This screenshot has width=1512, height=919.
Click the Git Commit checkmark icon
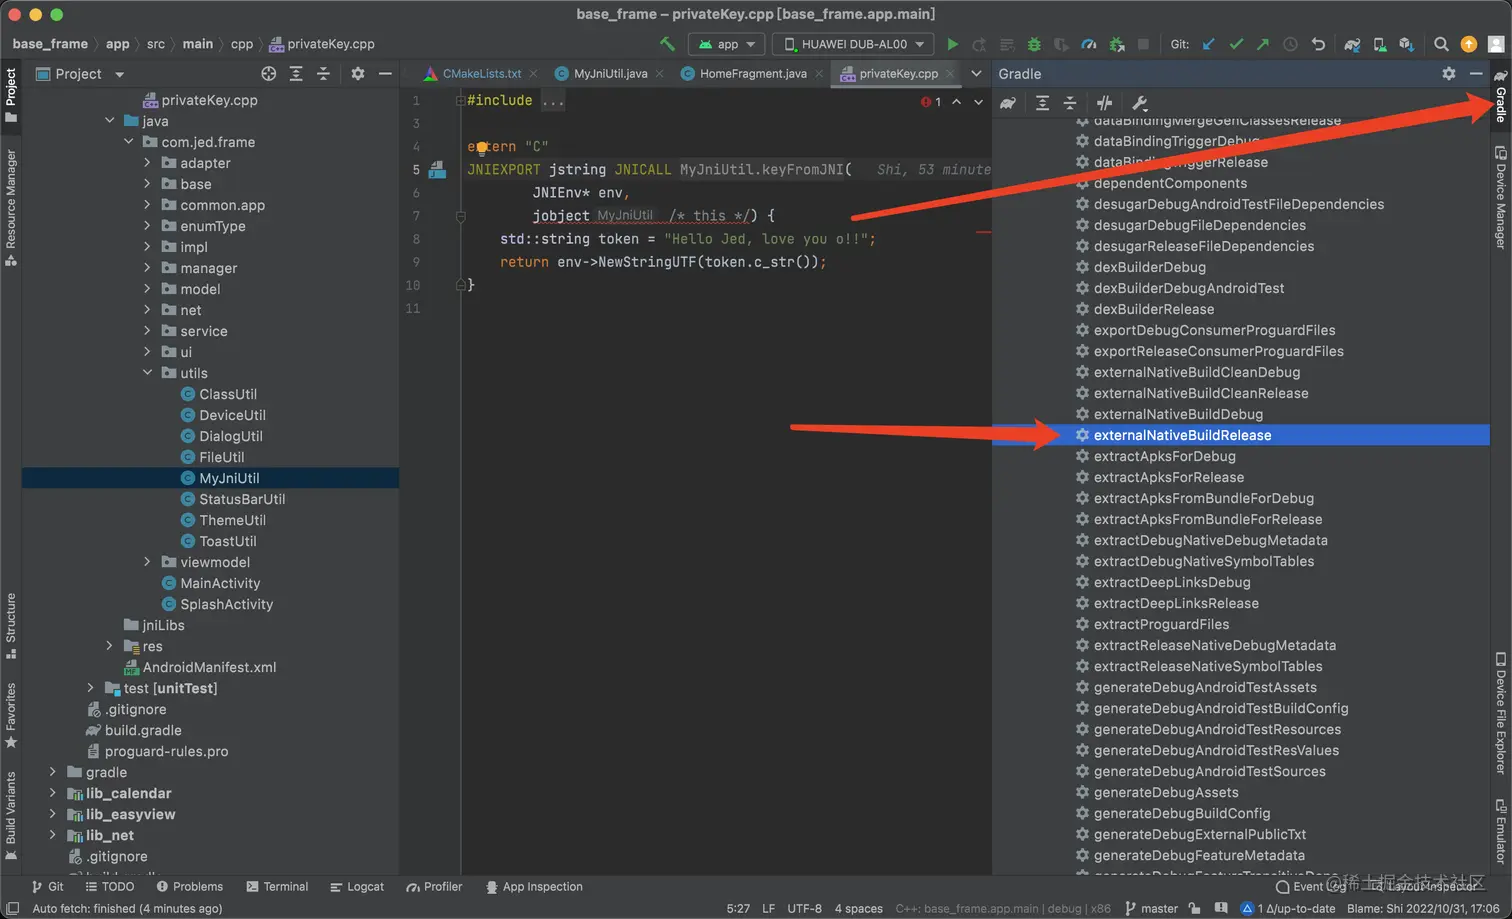[1236, 44]
